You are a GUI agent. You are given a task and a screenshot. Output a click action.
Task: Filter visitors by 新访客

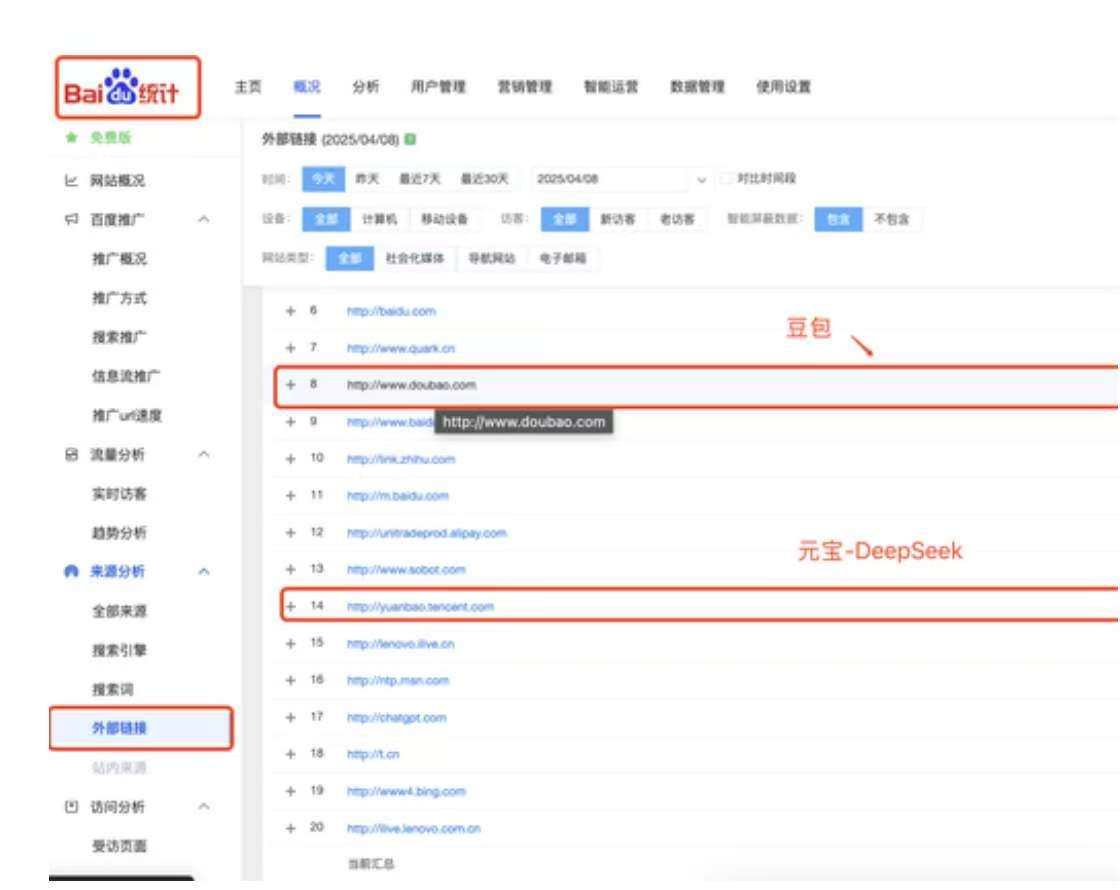point(617,219)
